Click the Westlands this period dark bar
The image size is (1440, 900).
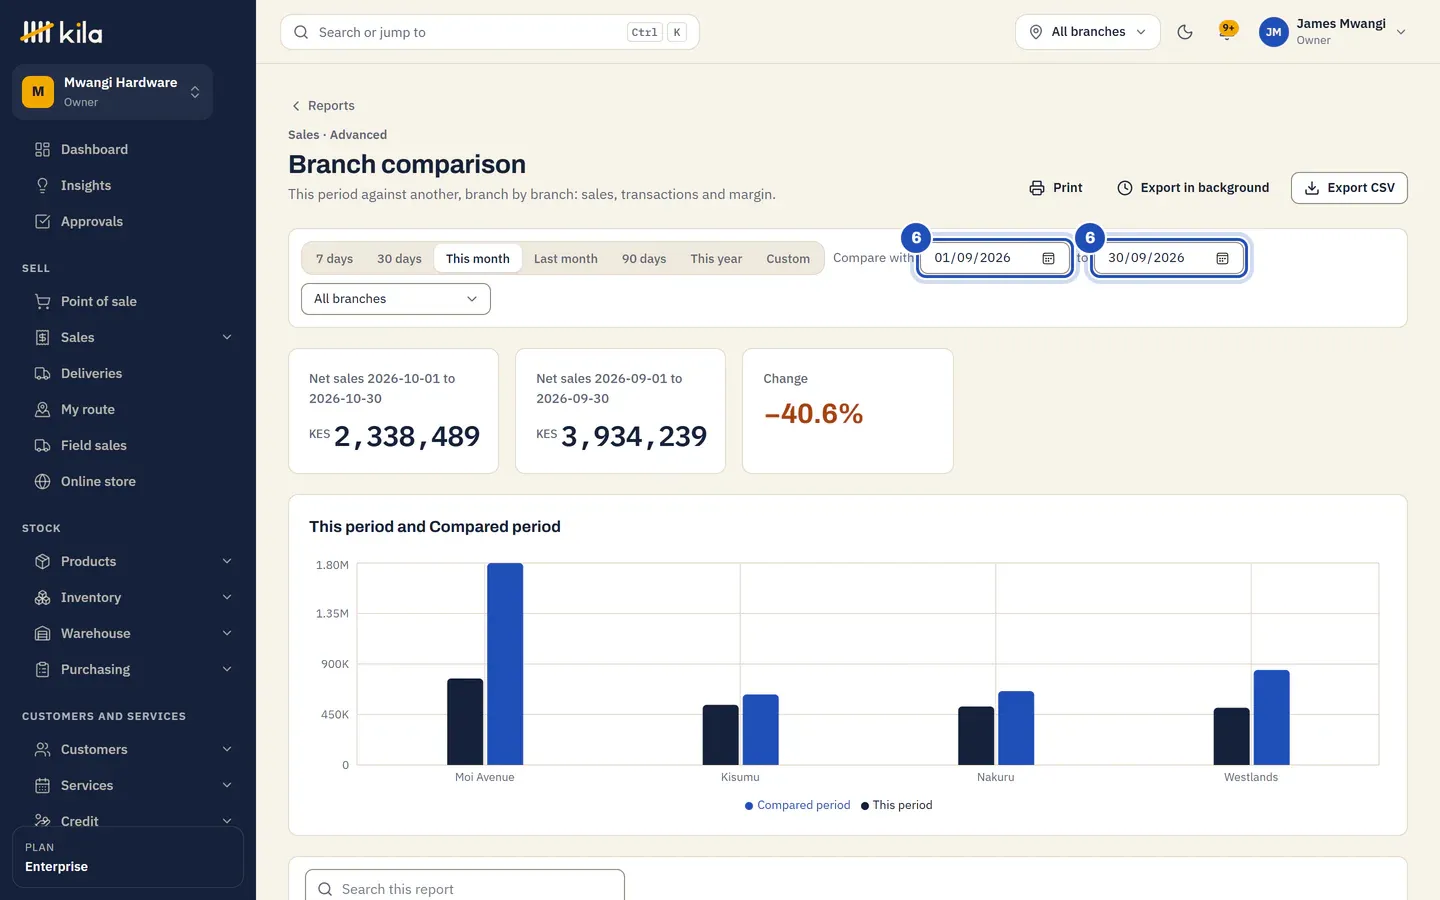1232,736
